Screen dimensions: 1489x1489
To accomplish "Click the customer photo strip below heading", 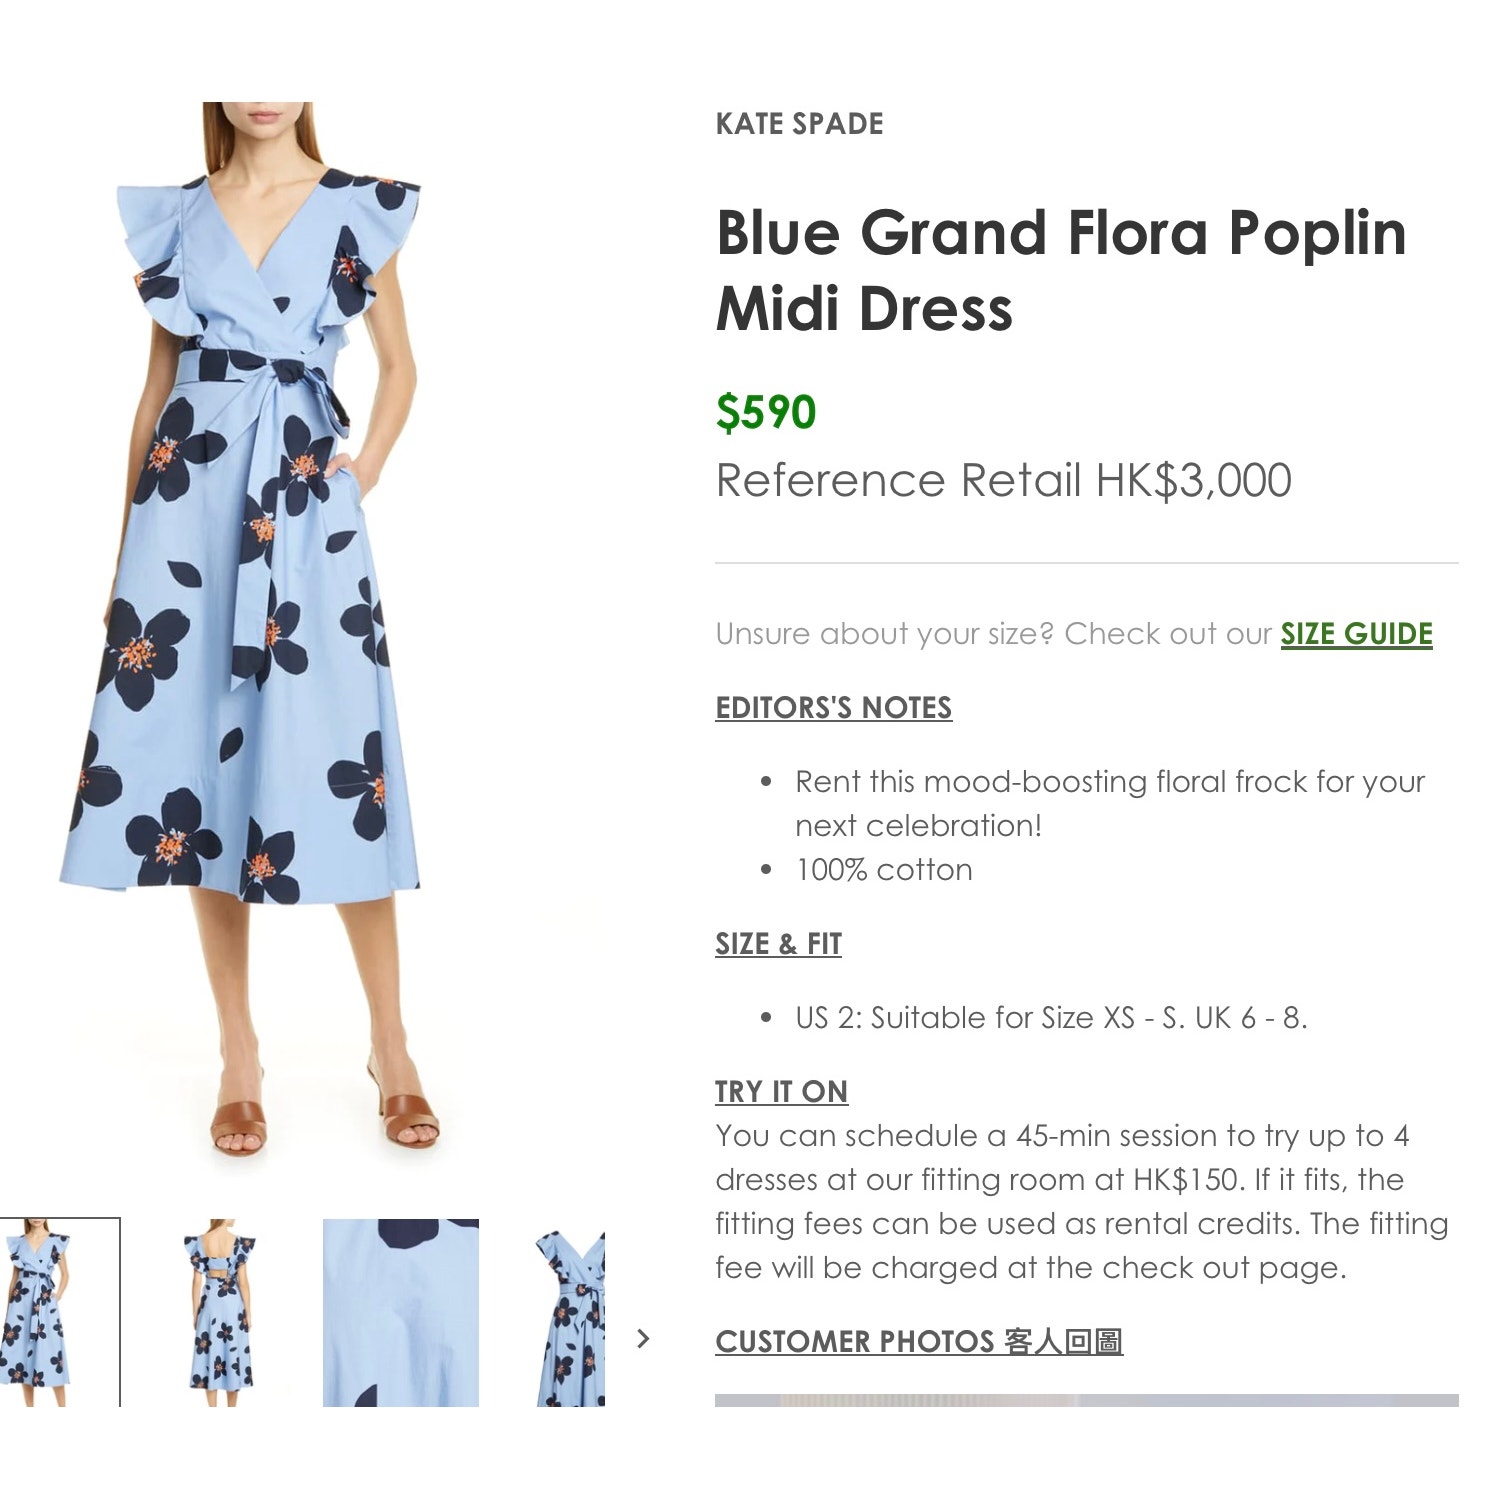I will click(1086, 1400).
